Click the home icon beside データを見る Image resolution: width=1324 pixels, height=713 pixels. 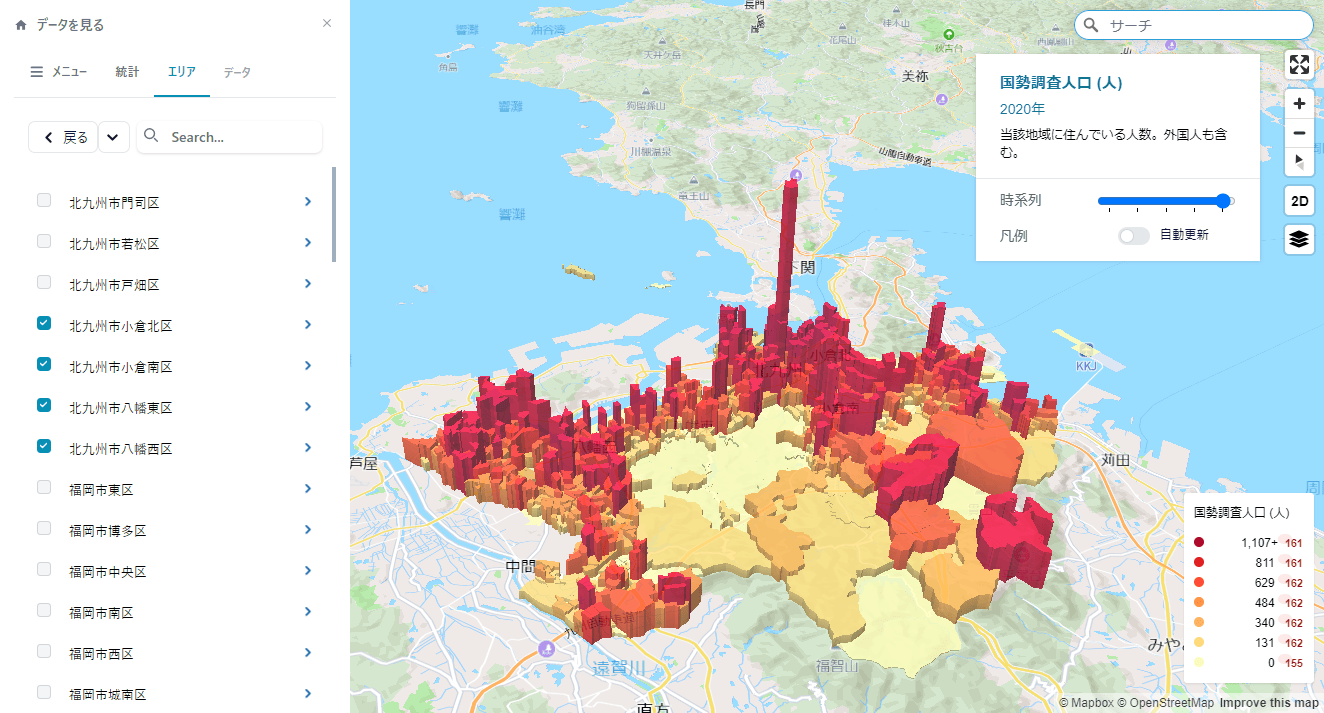point(21,25)
